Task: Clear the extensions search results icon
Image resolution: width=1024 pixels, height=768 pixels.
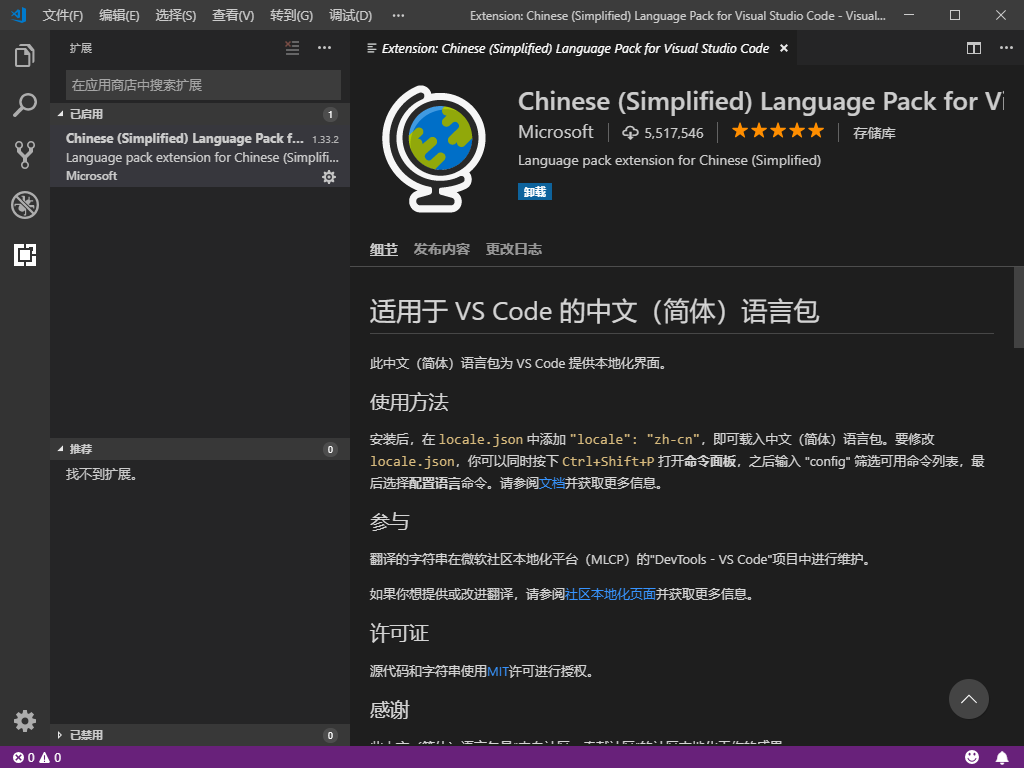Action: [292, 47]
